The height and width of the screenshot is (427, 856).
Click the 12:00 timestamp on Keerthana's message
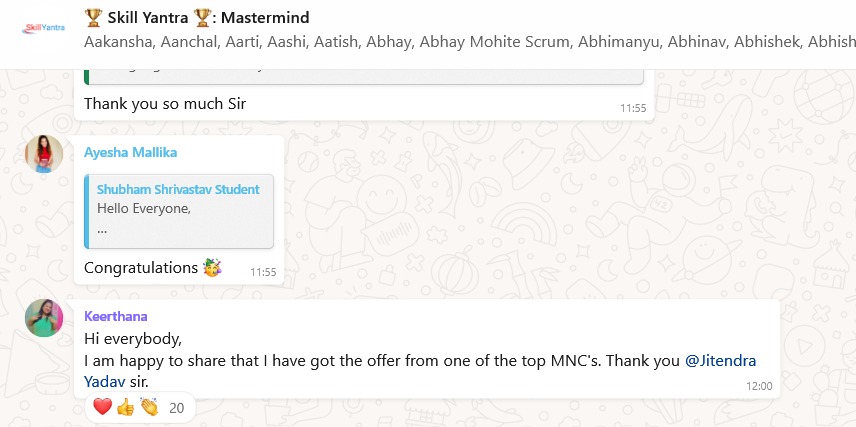759,385
